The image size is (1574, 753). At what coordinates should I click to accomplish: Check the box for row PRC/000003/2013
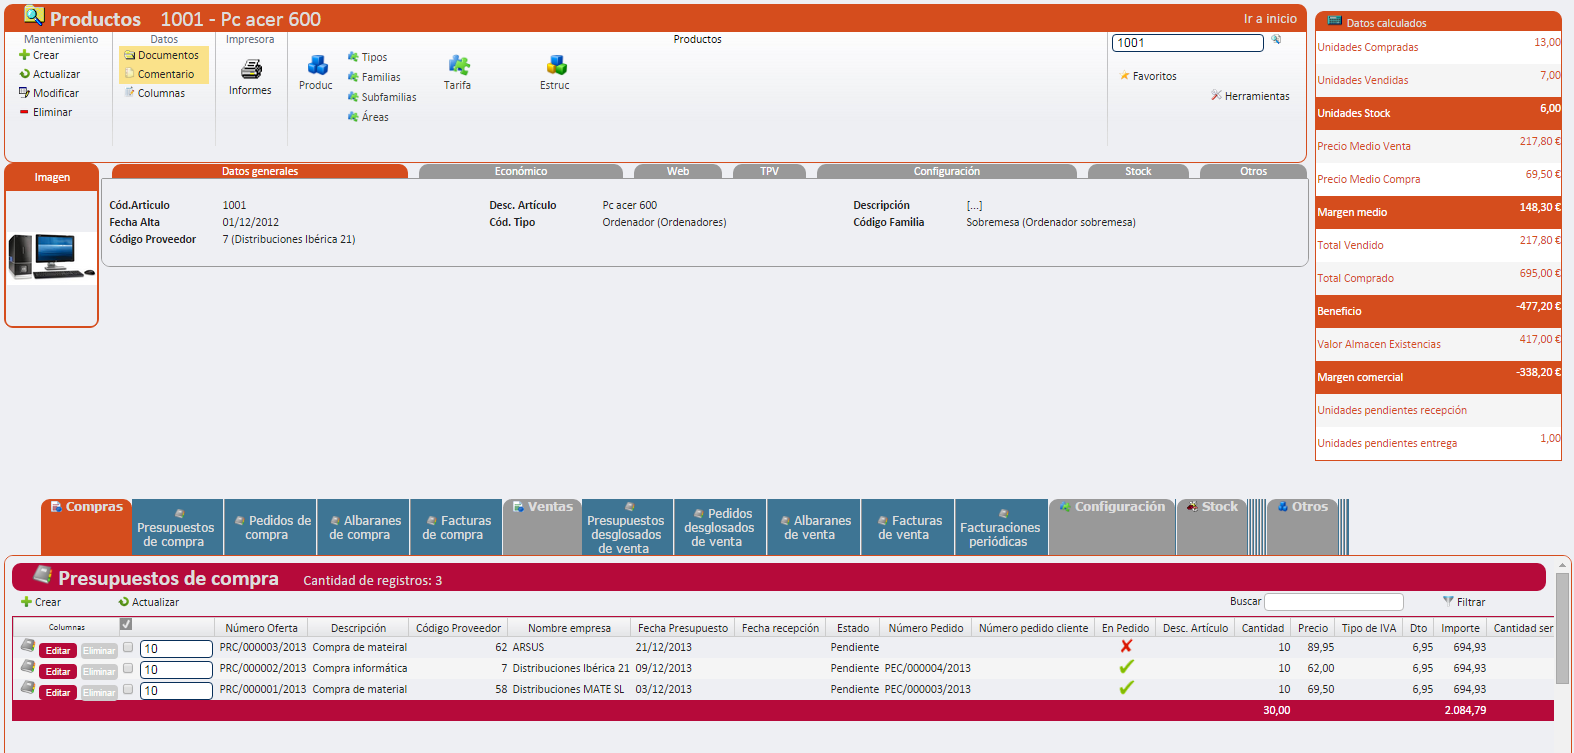128,647
